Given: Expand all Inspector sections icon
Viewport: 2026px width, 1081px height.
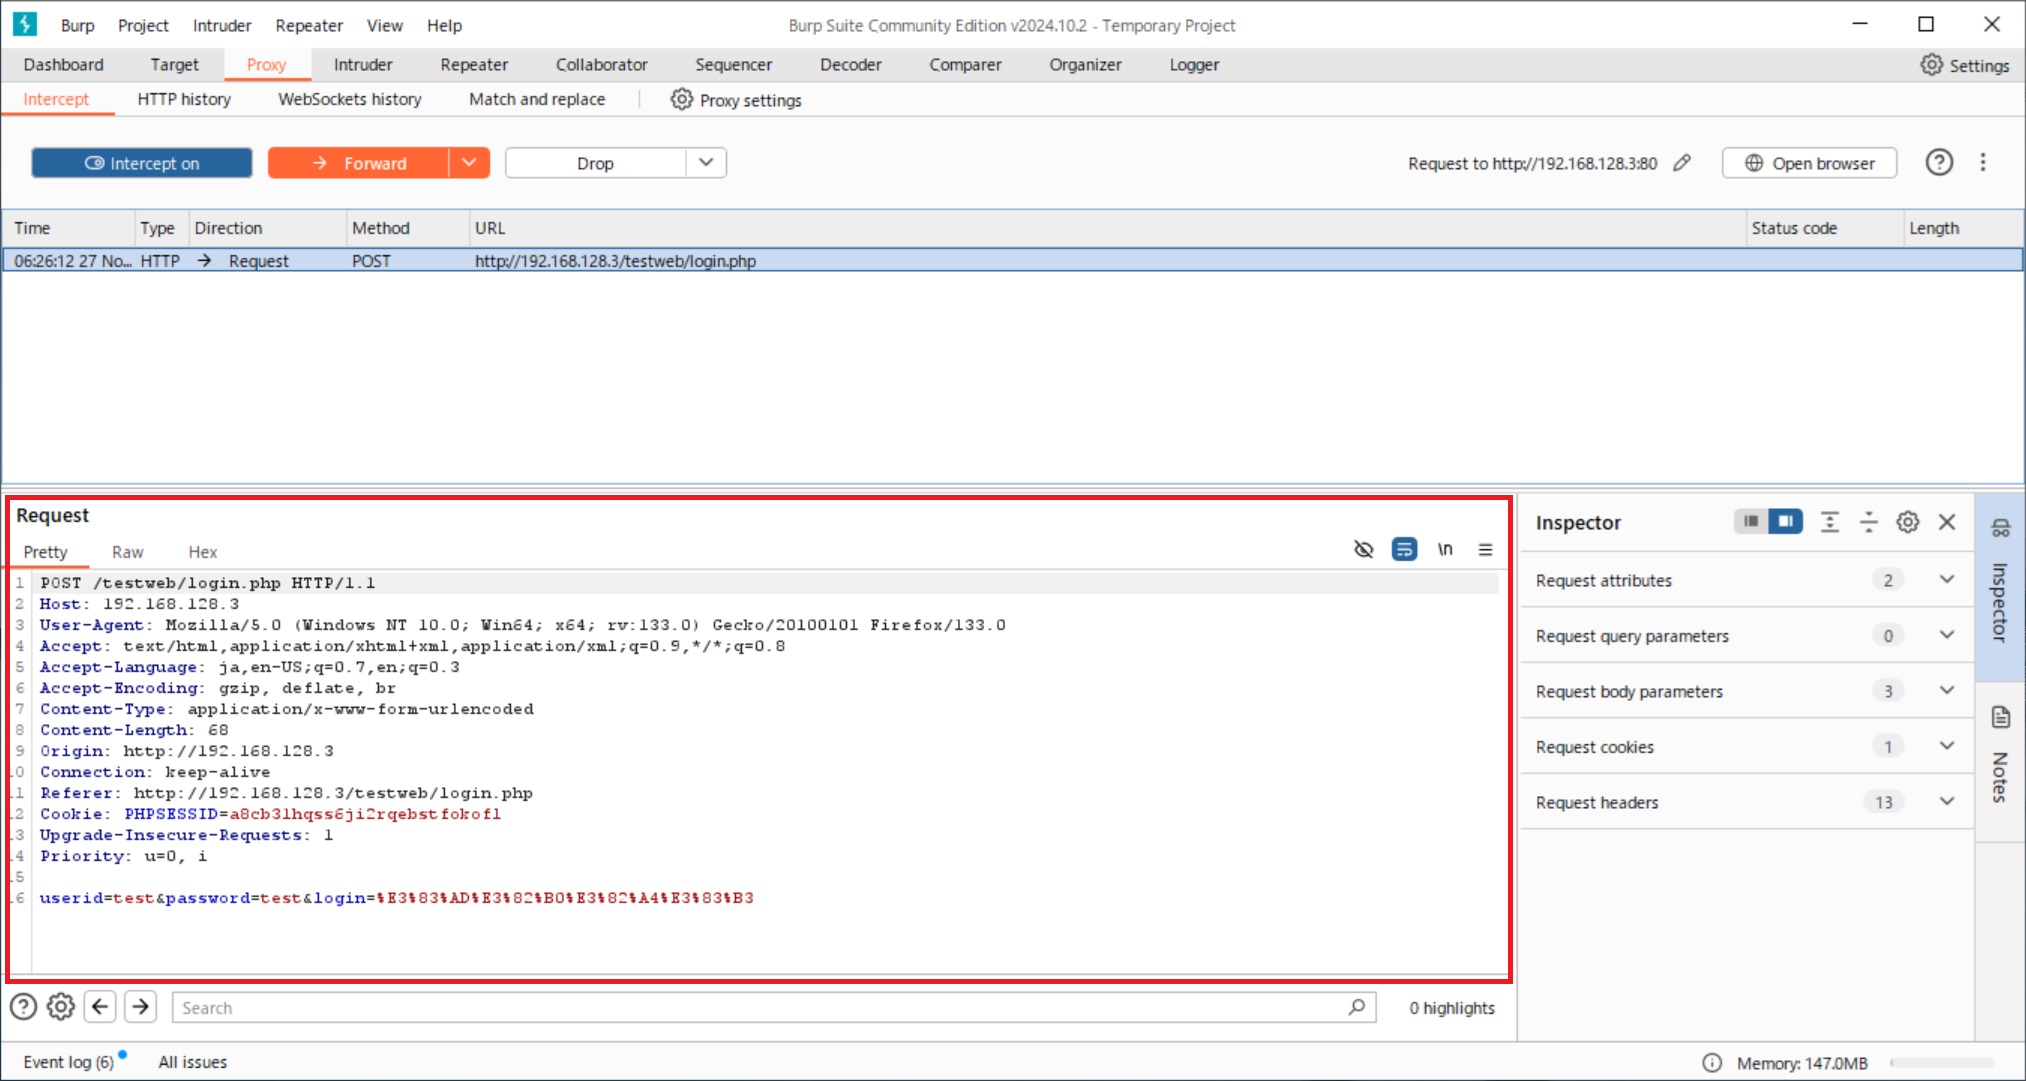Looking at the screenshot, I should click(x=1830, y=521).
